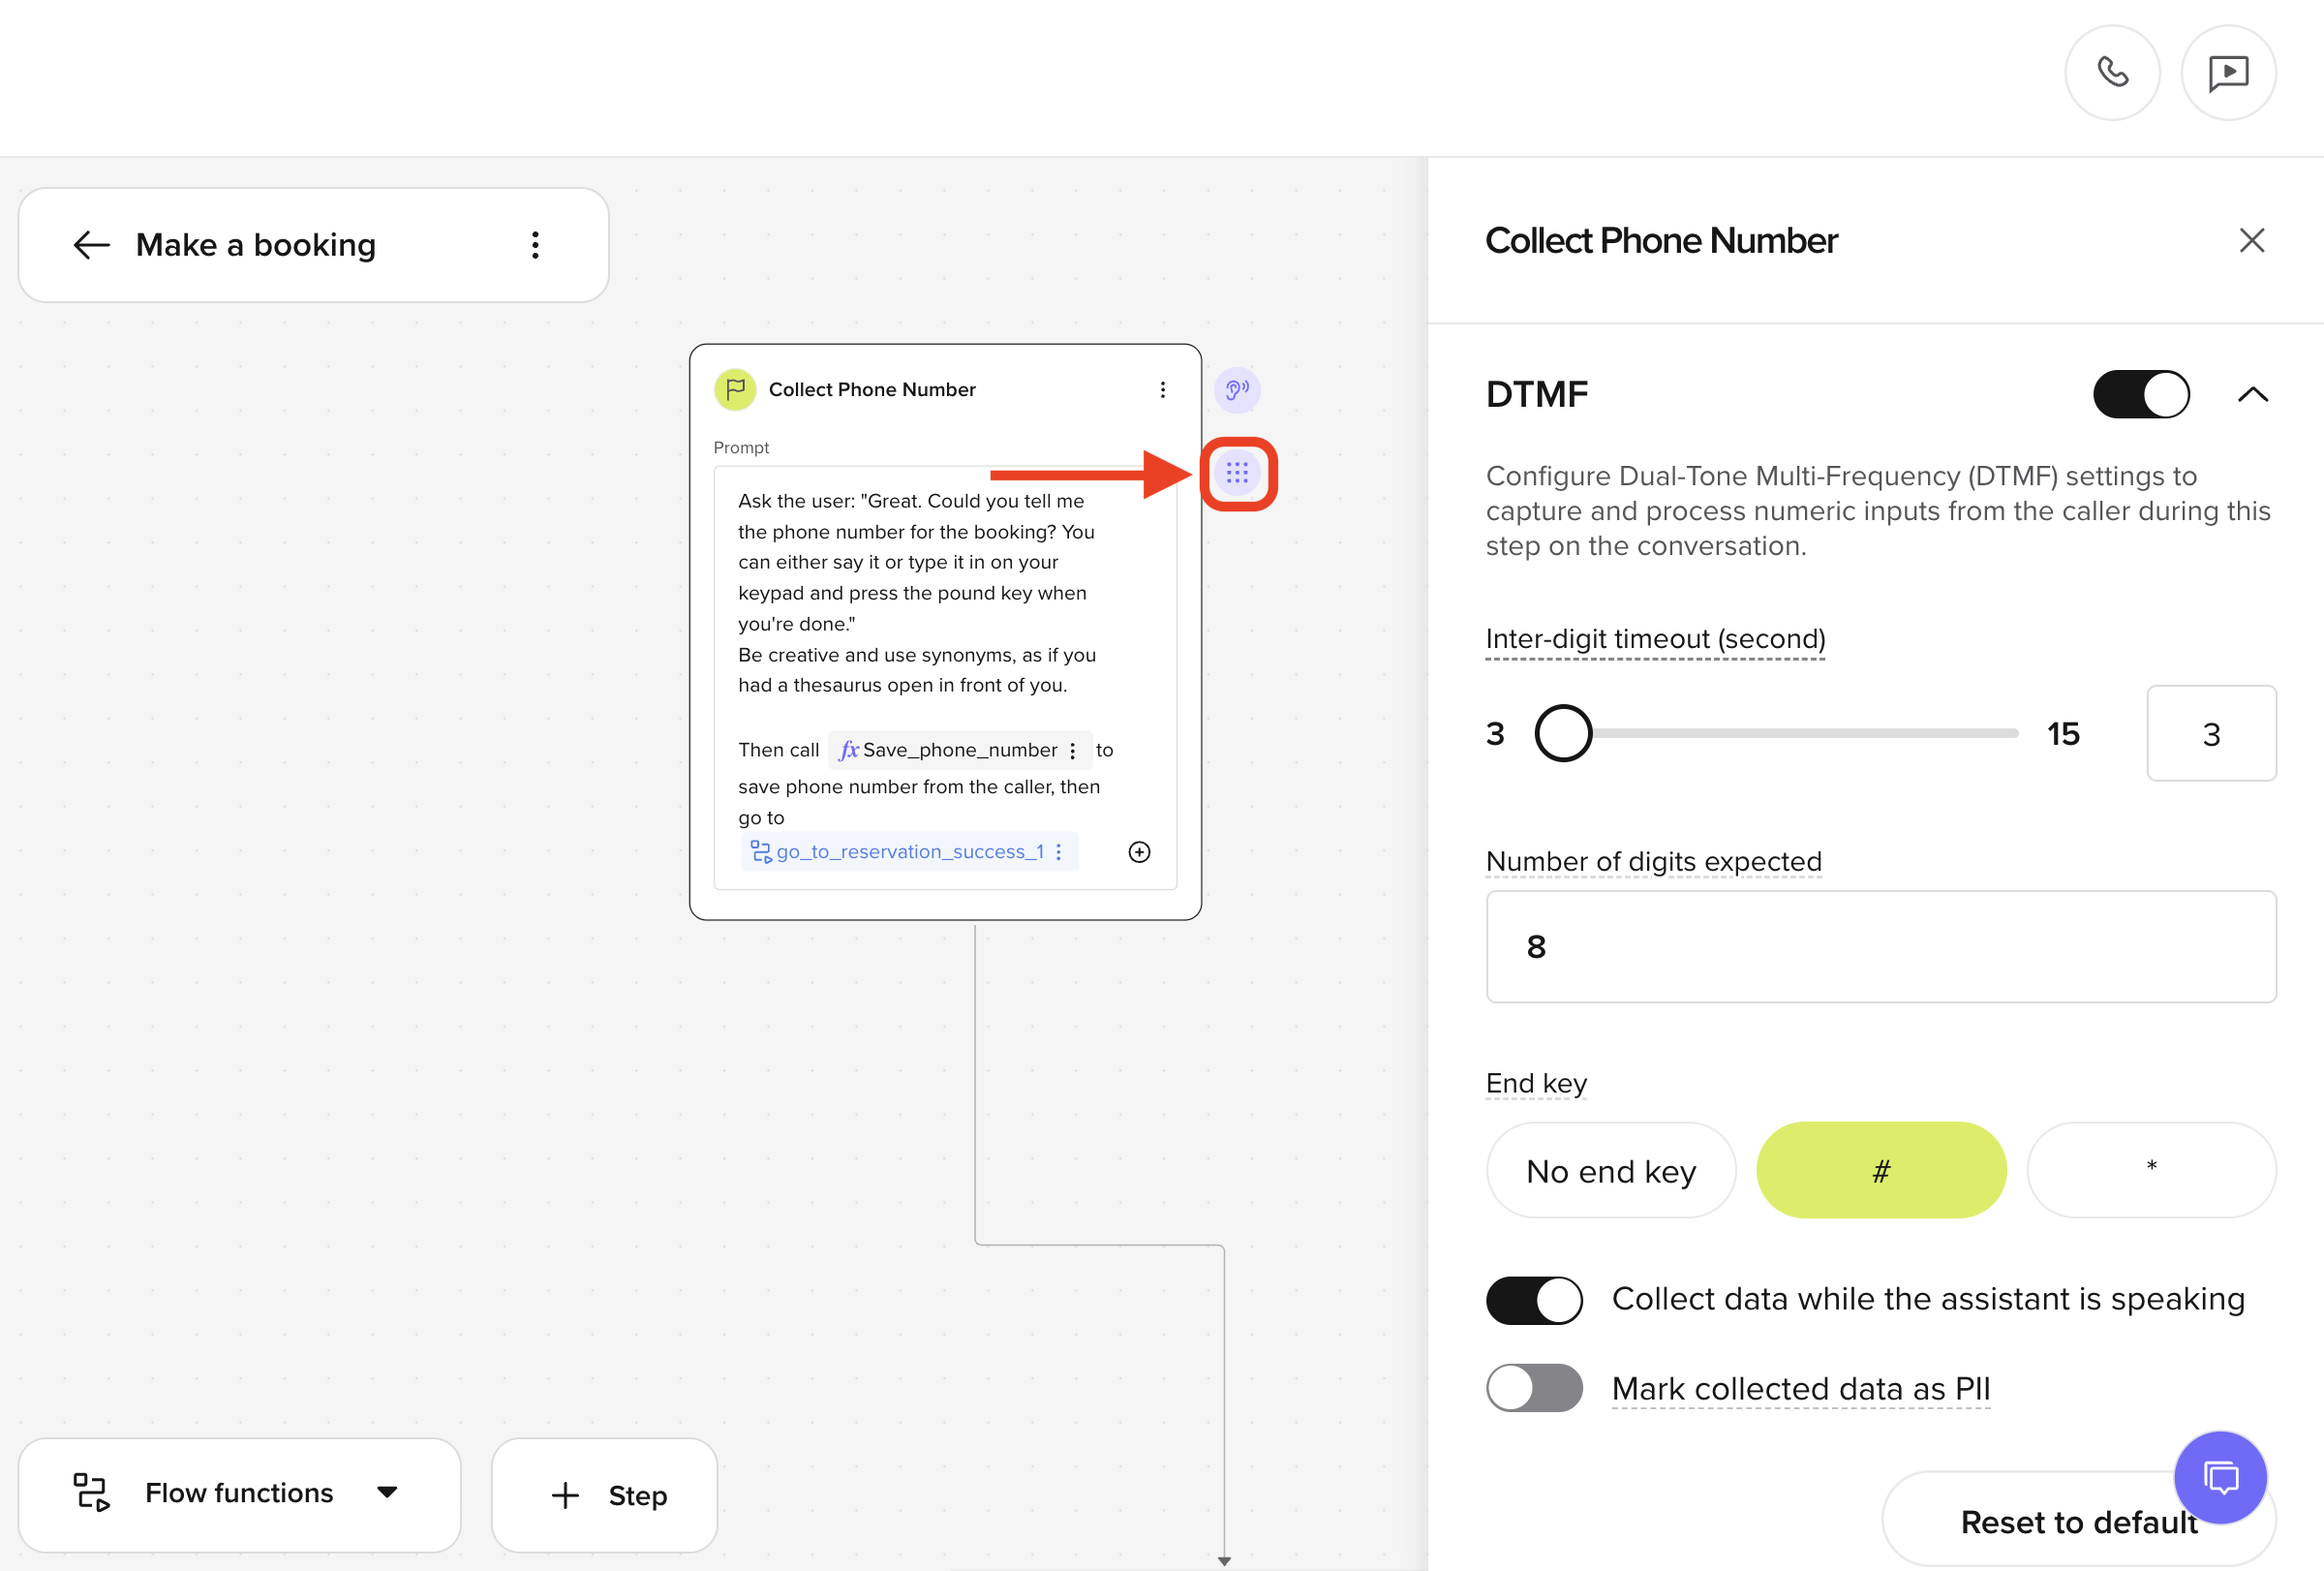
Task: Open the chat preview play icon
Action: coord(2228,73)
